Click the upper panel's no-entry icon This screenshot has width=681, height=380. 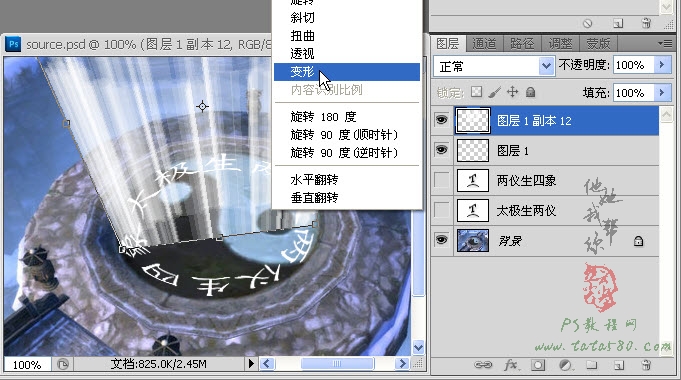tap(587, 23)
